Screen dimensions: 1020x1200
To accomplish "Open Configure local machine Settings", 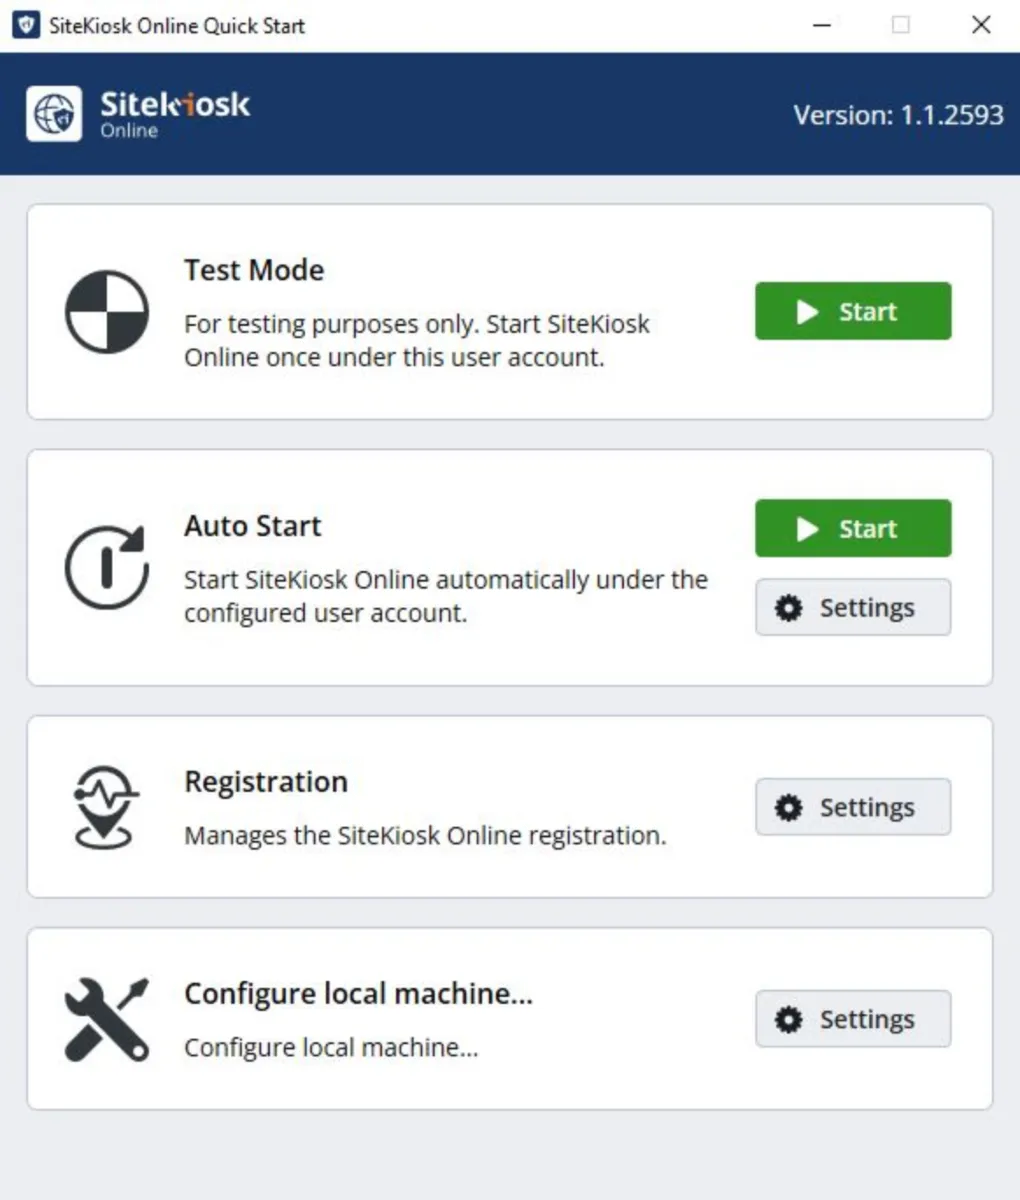I will pyautogui.click(x=852, y=1019).
